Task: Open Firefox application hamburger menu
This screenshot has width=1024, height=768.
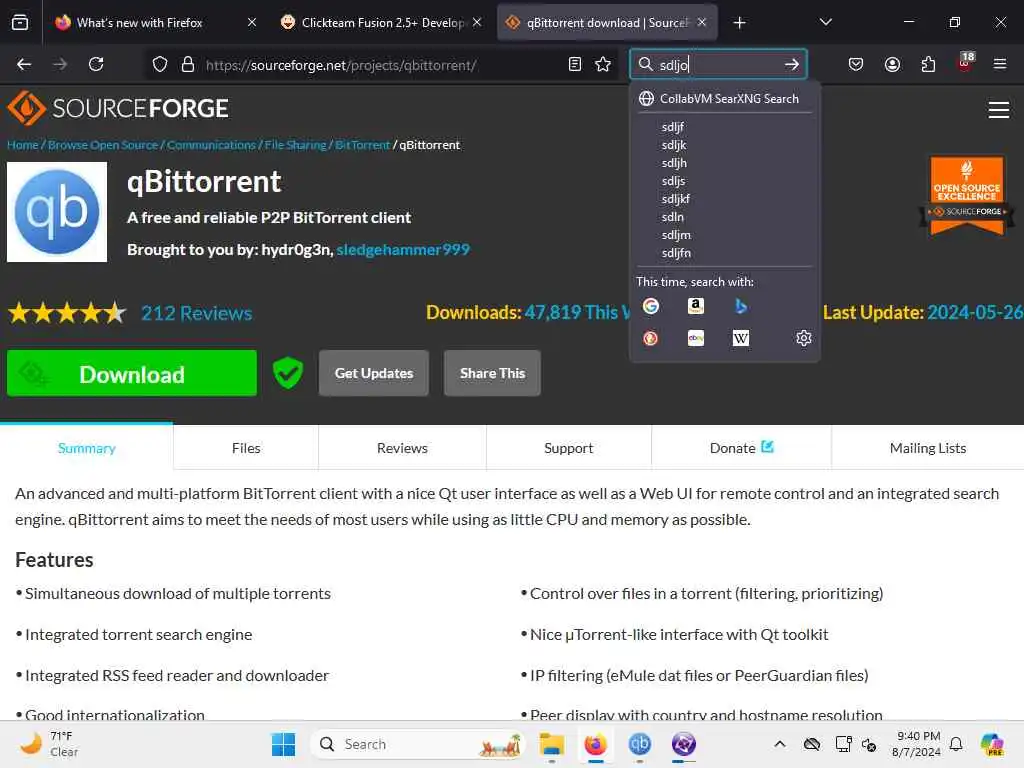Action: 999,64
